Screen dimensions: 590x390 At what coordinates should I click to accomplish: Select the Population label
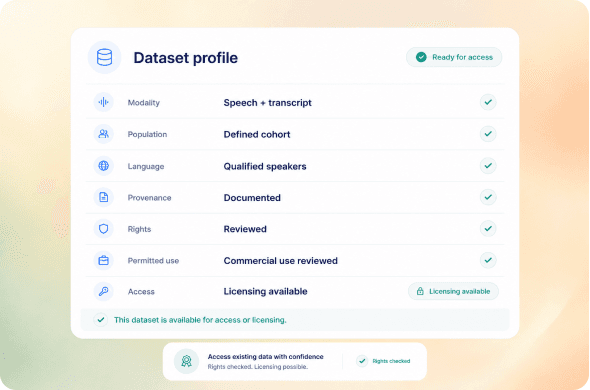point(147,134)
